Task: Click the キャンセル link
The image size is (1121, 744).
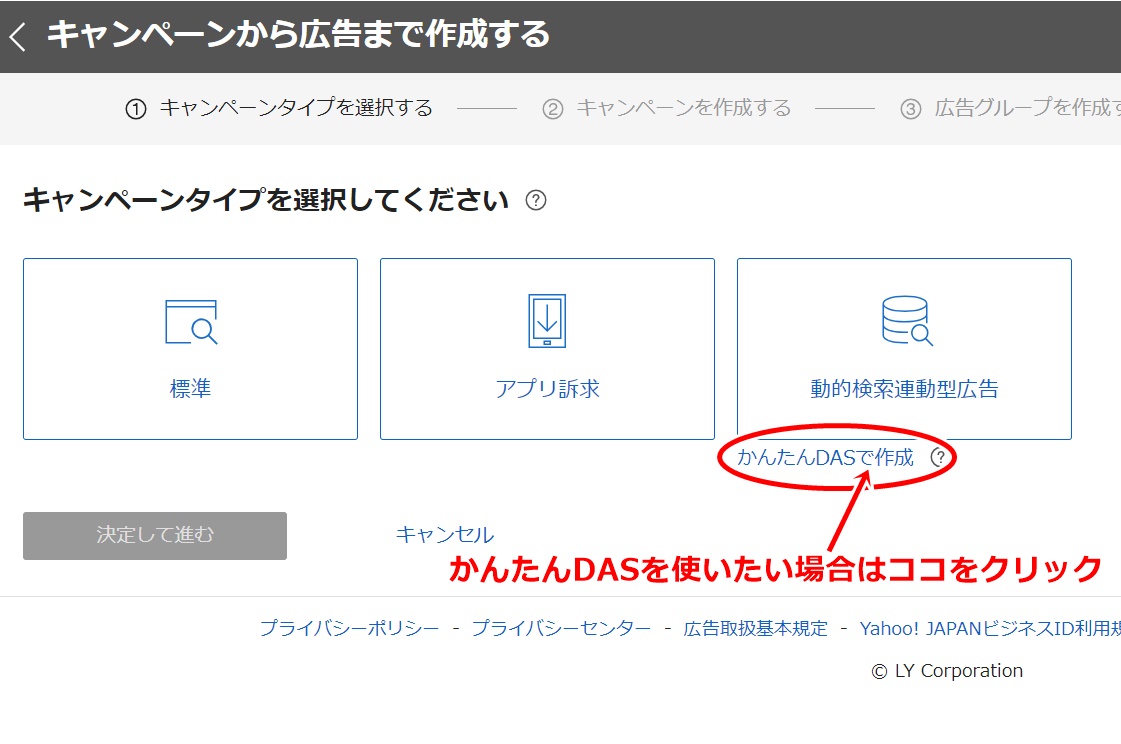Action: pyautogui.click(x=444, y=534)
